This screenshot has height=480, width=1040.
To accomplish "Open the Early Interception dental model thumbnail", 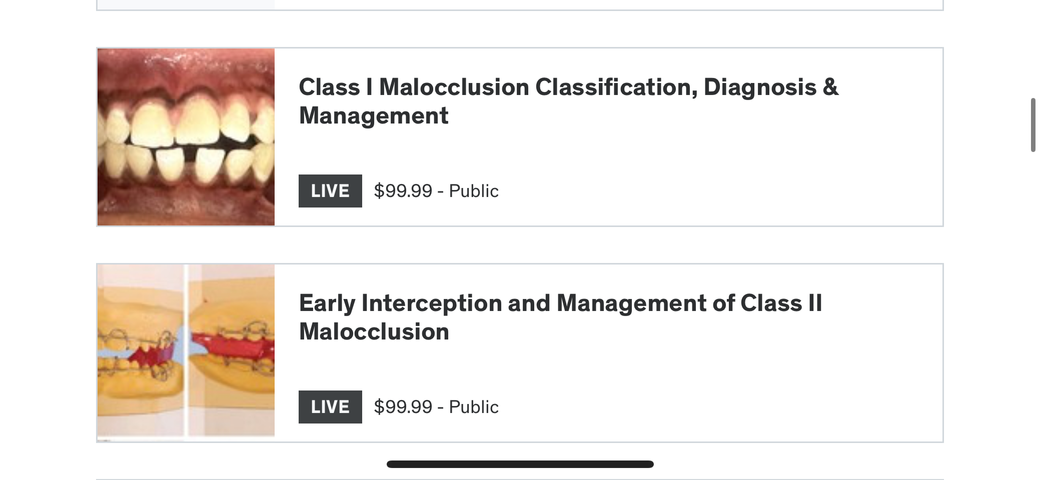I will (x=186, y=352).
